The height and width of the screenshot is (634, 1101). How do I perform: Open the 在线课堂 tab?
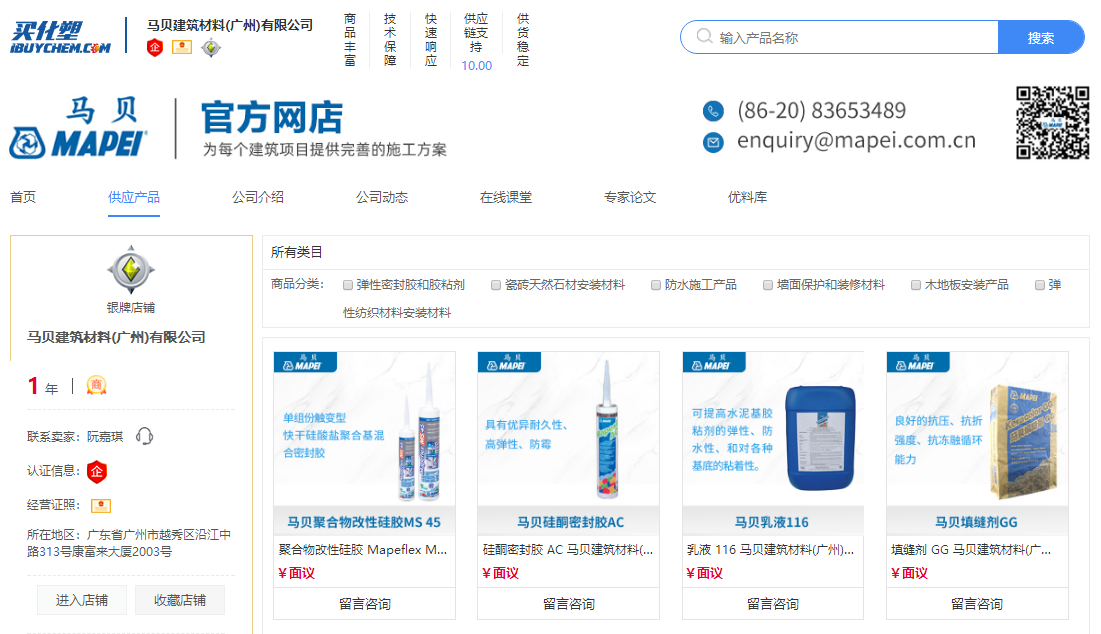point(506,197)
